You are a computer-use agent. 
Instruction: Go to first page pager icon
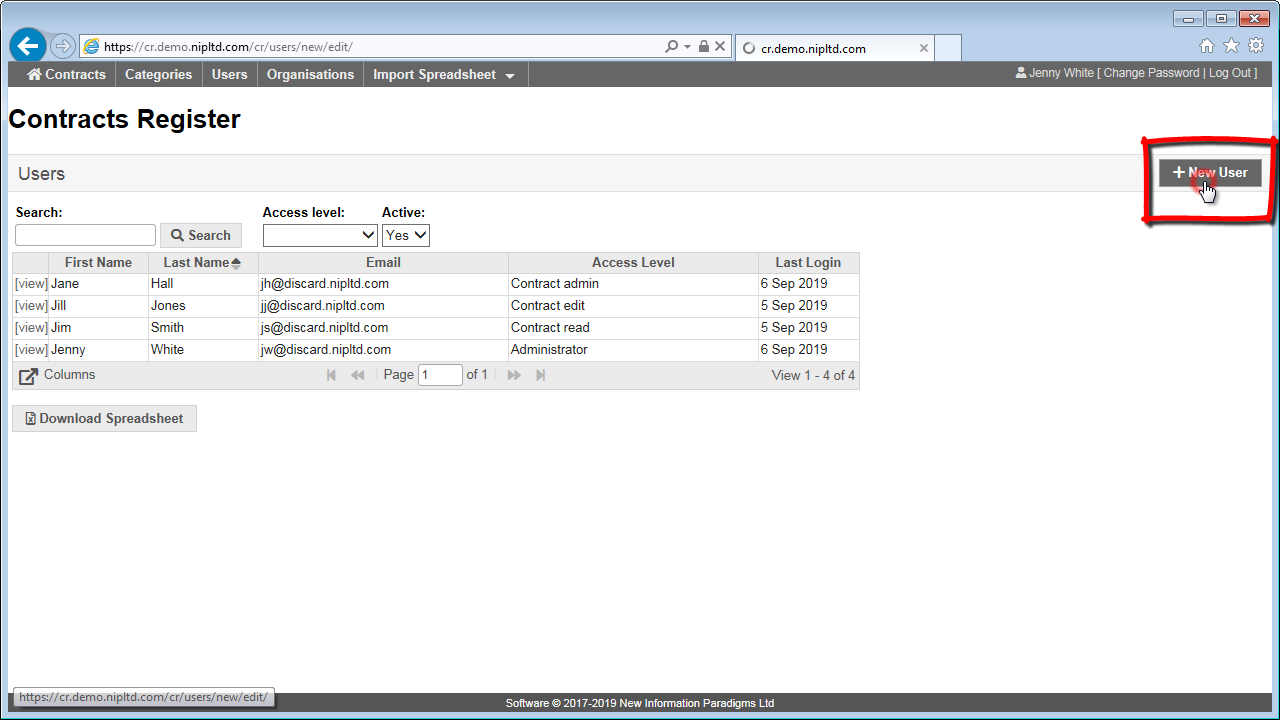point(332,375)
